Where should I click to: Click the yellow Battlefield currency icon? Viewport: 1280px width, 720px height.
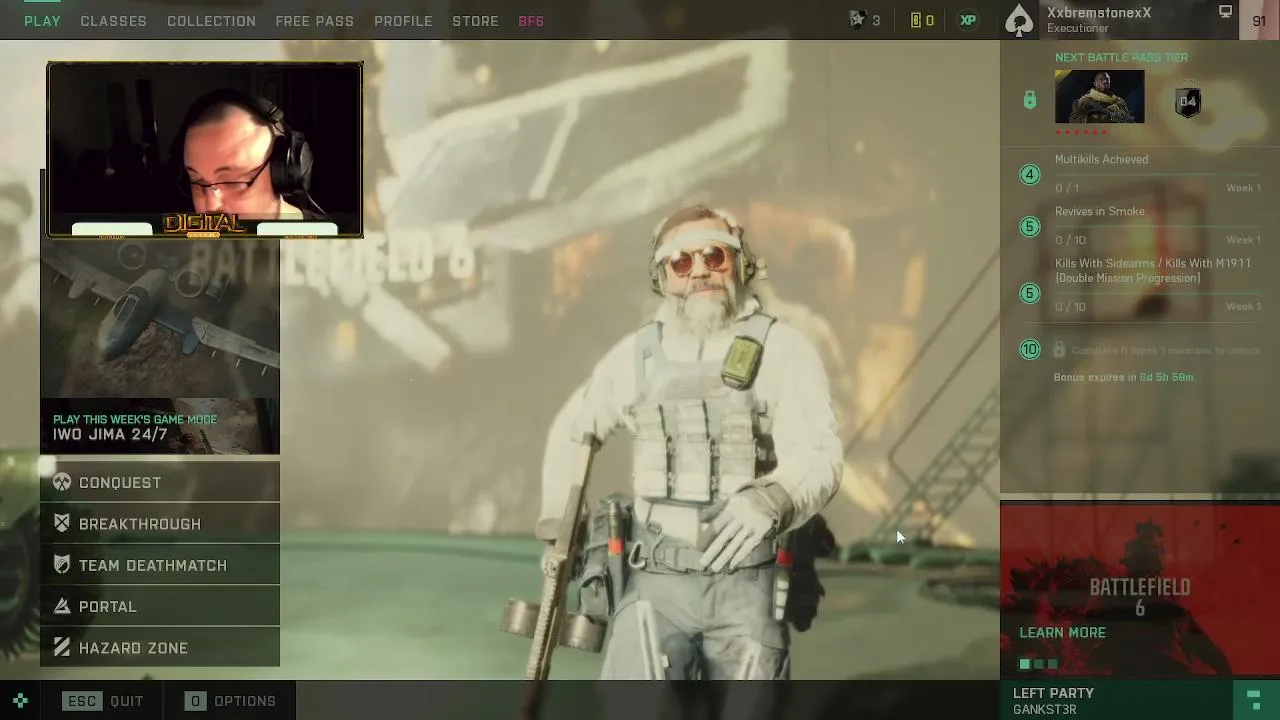914,20
